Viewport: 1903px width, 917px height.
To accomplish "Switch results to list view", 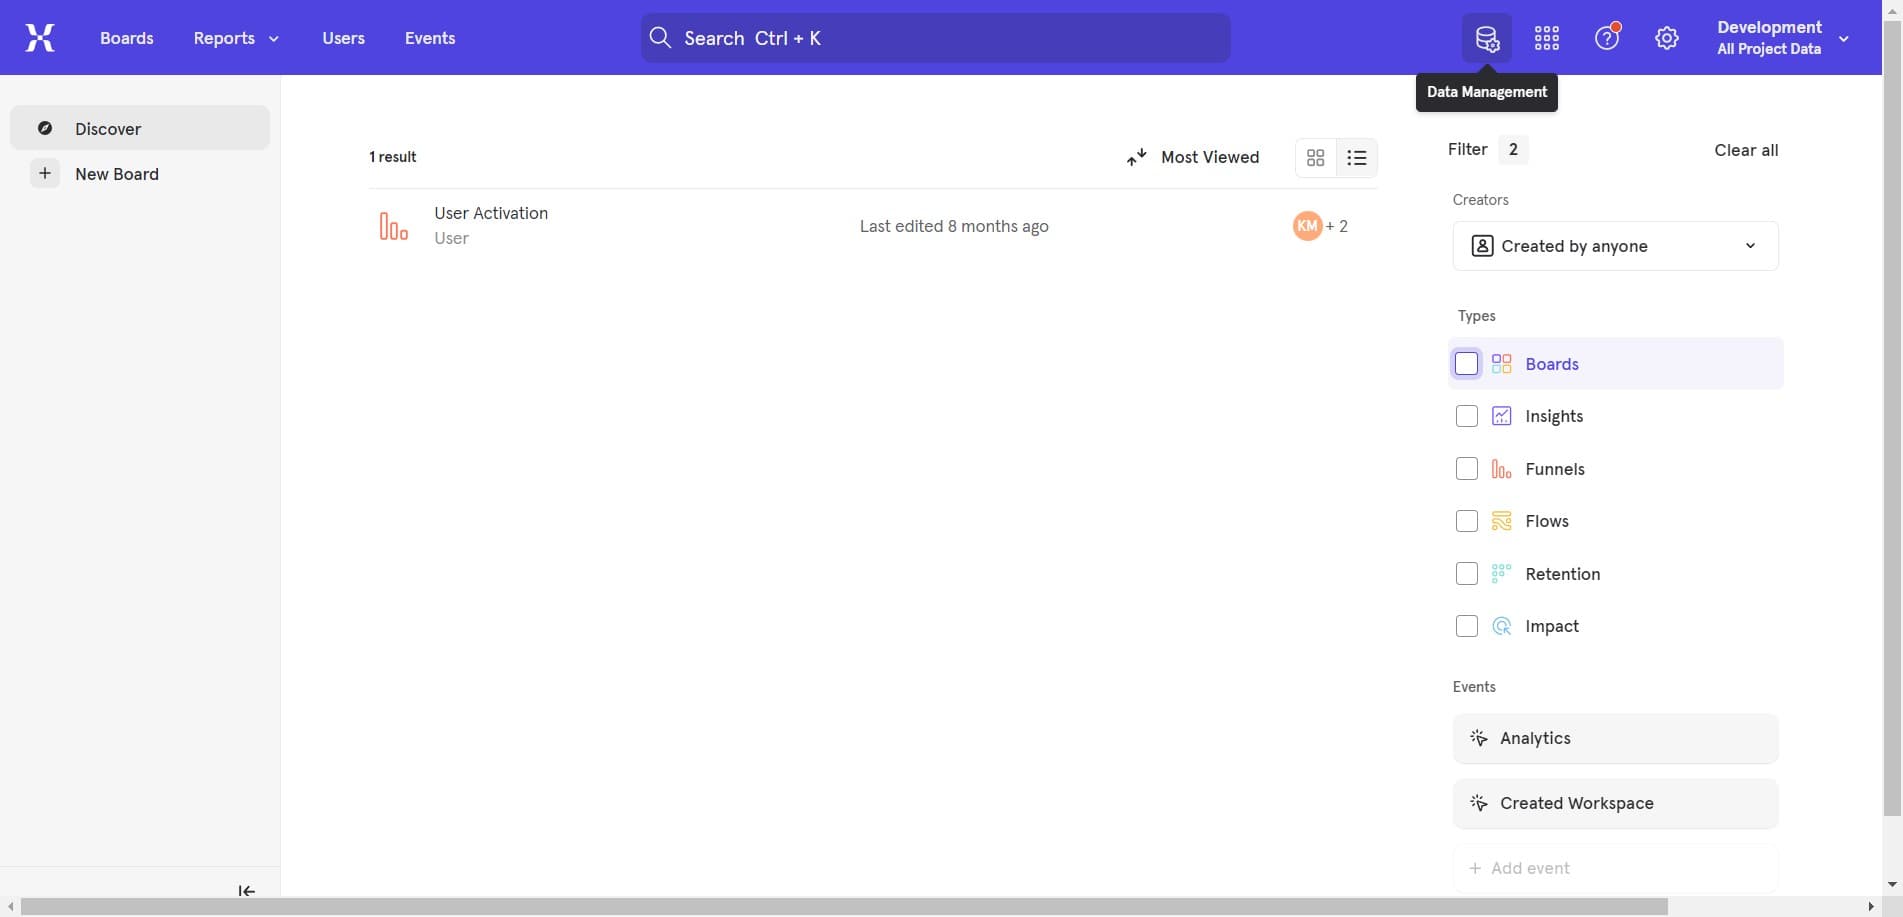I will [1356, 157].
